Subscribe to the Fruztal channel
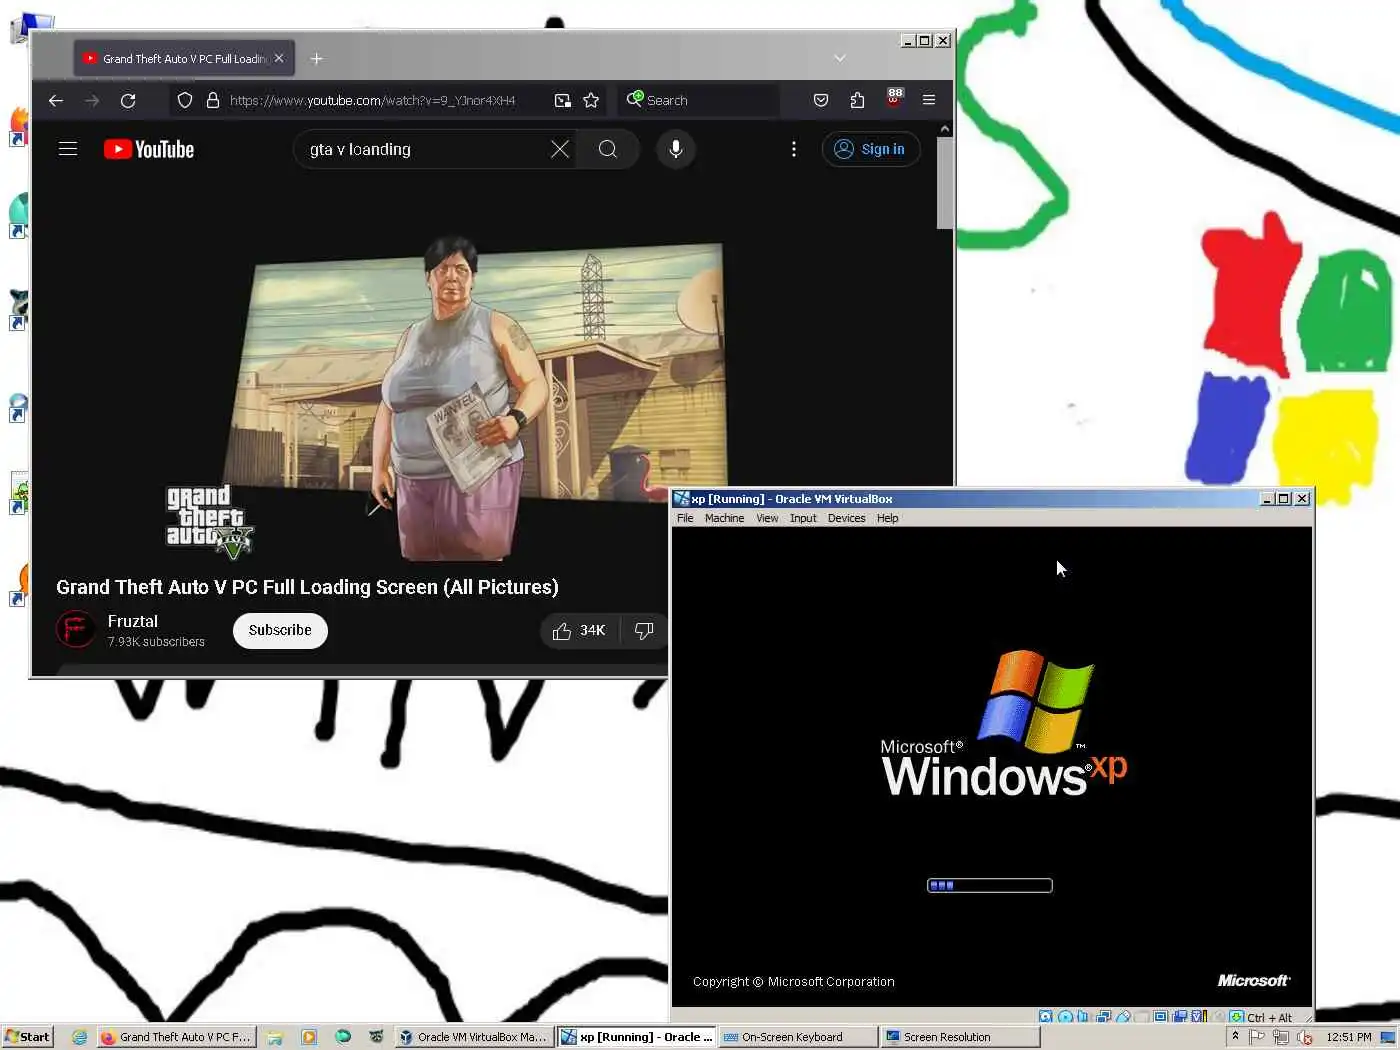This screenshot has width=1400, height=1050. coord(280,630)
